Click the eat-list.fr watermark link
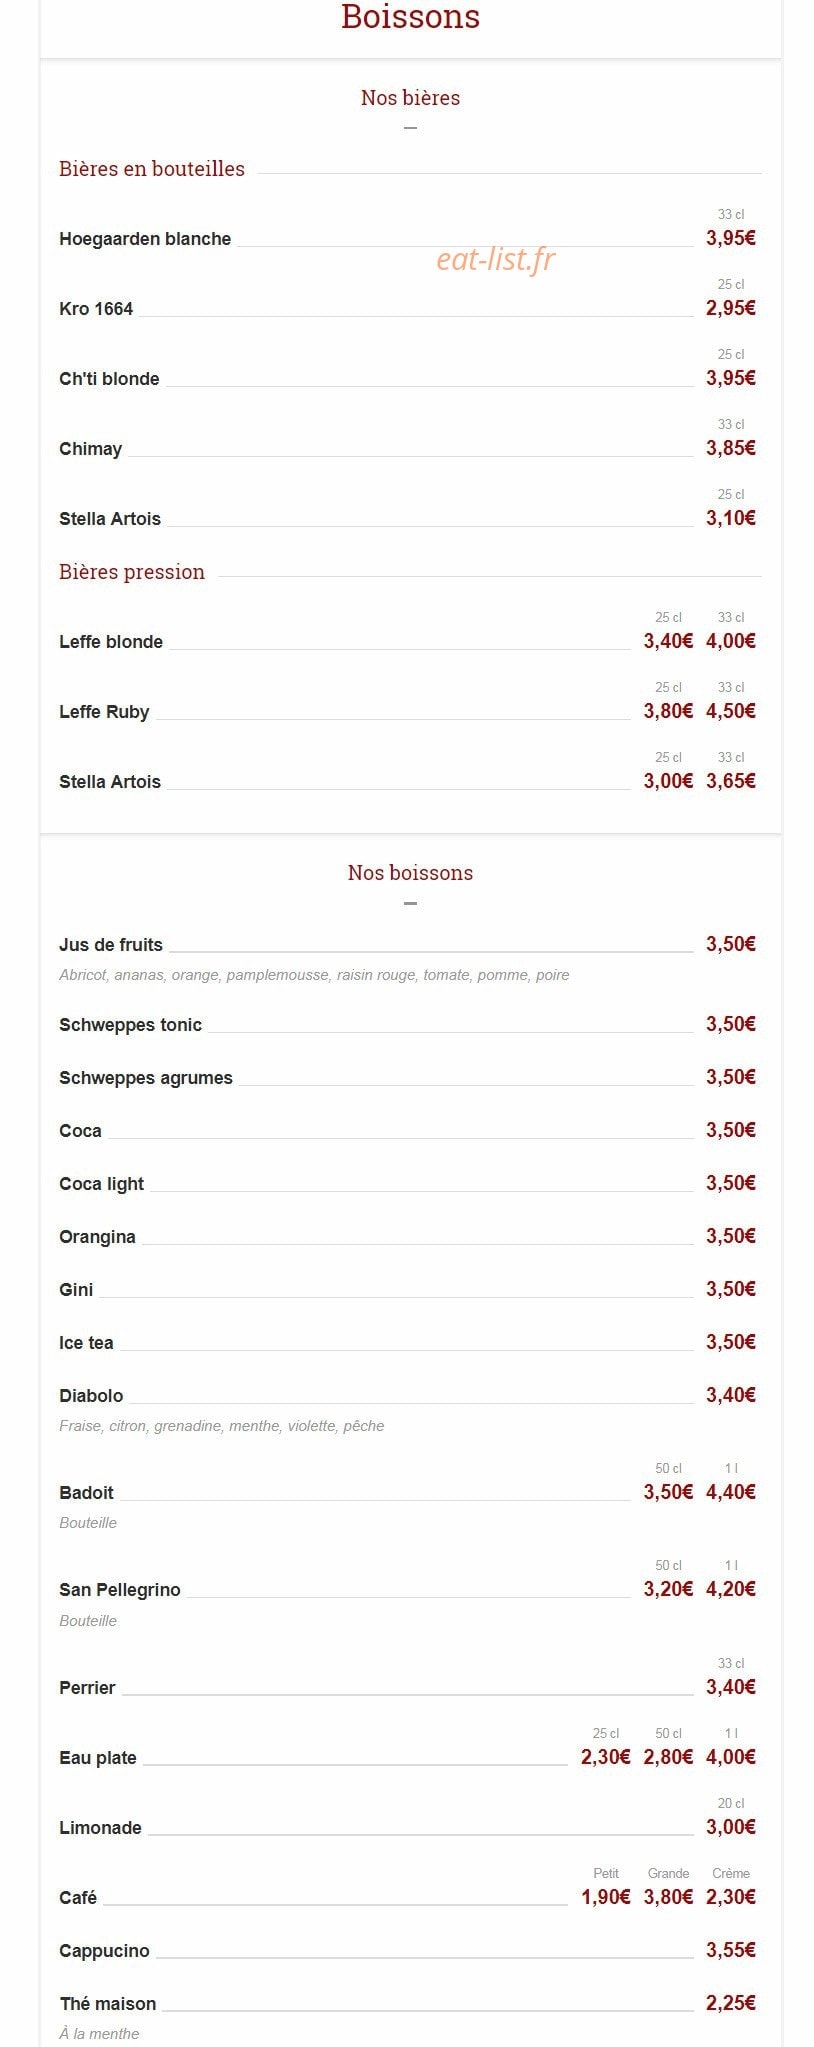This screenshot has width=814, height=2047. [496, 259]
